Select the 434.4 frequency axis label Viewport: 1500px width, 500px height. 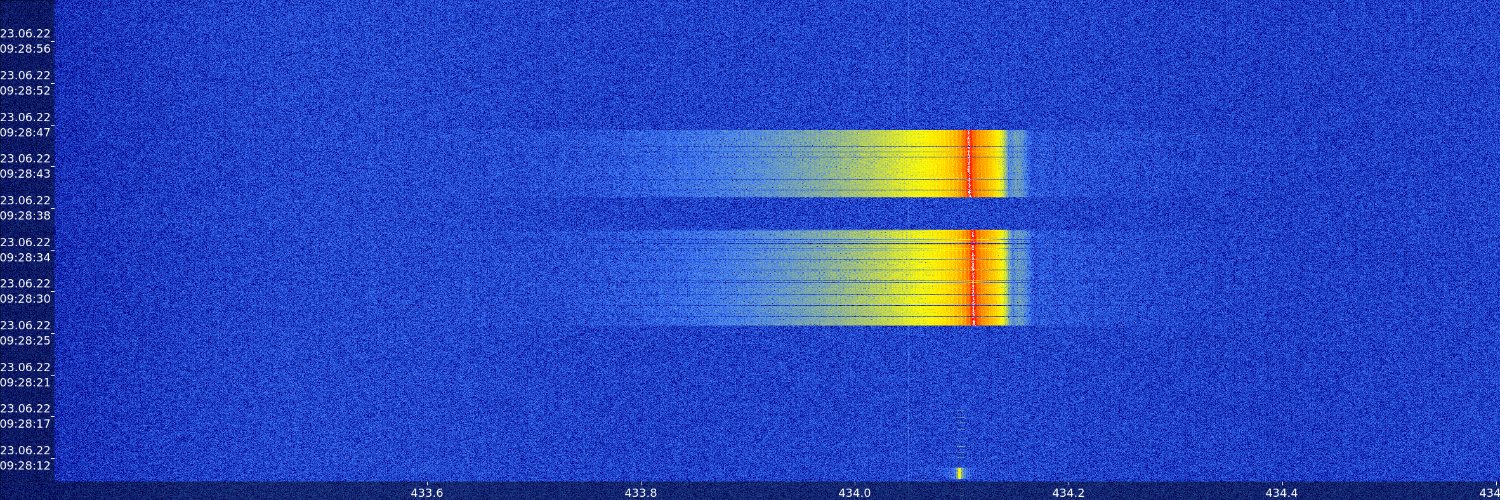1281,492
